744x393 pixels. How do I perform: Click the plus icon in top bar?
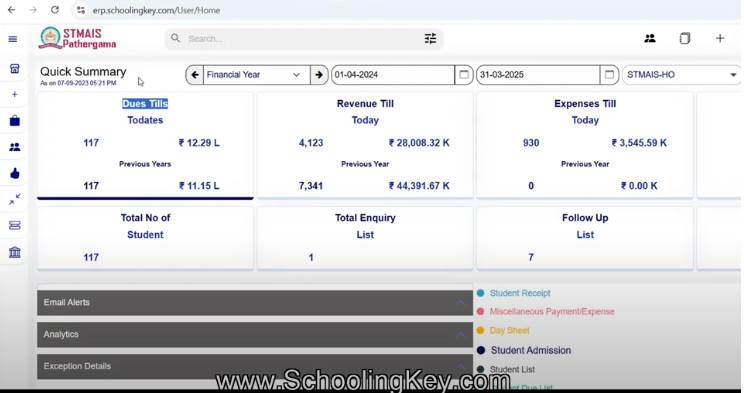720,38
